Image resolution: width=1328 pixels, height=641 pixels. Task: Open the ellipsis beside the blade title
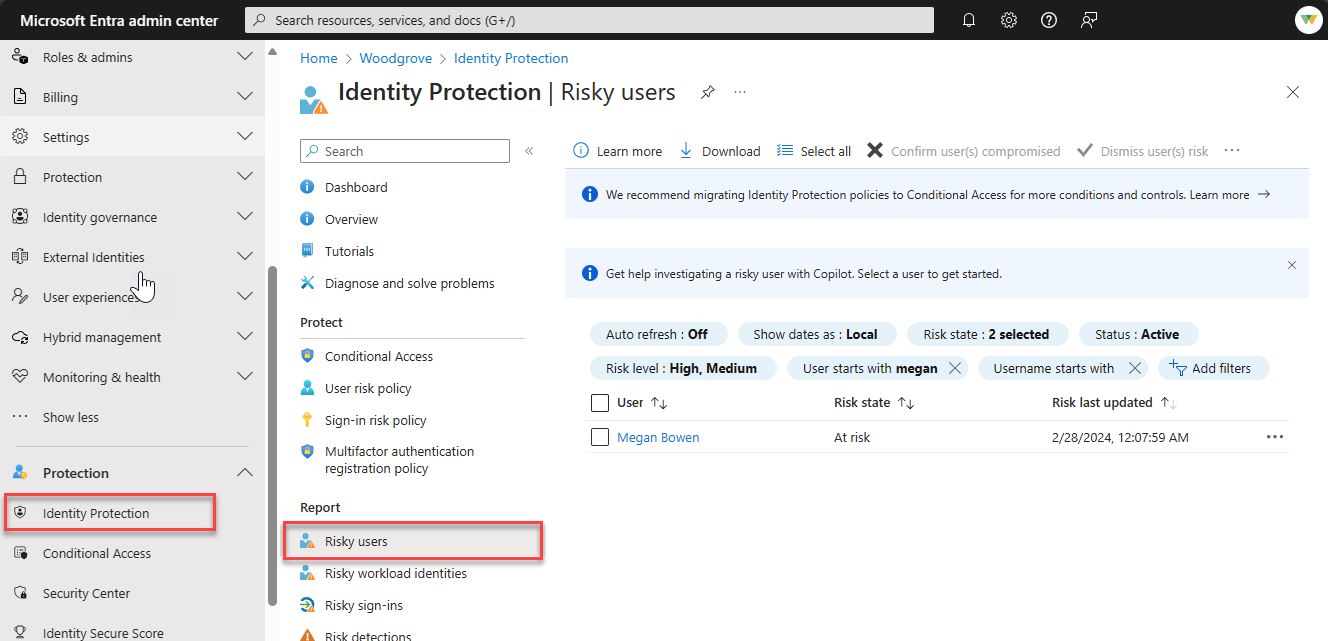(x=740, y=92)
